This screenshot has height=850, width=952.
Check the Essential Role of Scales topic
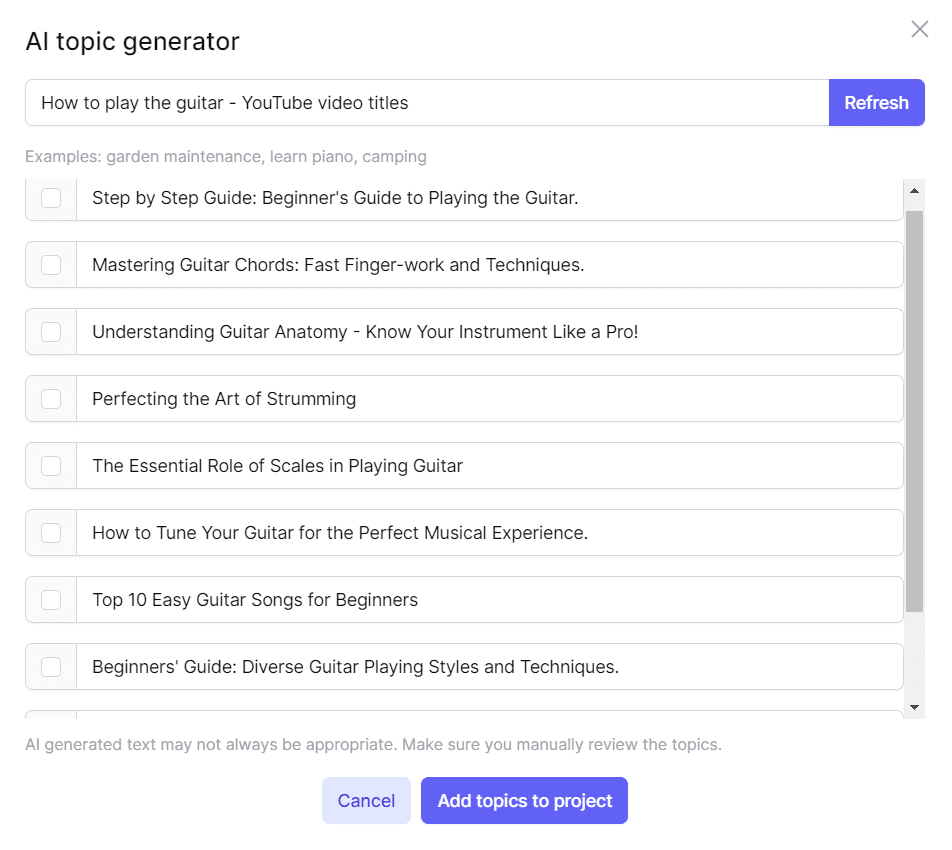[51, 466]
